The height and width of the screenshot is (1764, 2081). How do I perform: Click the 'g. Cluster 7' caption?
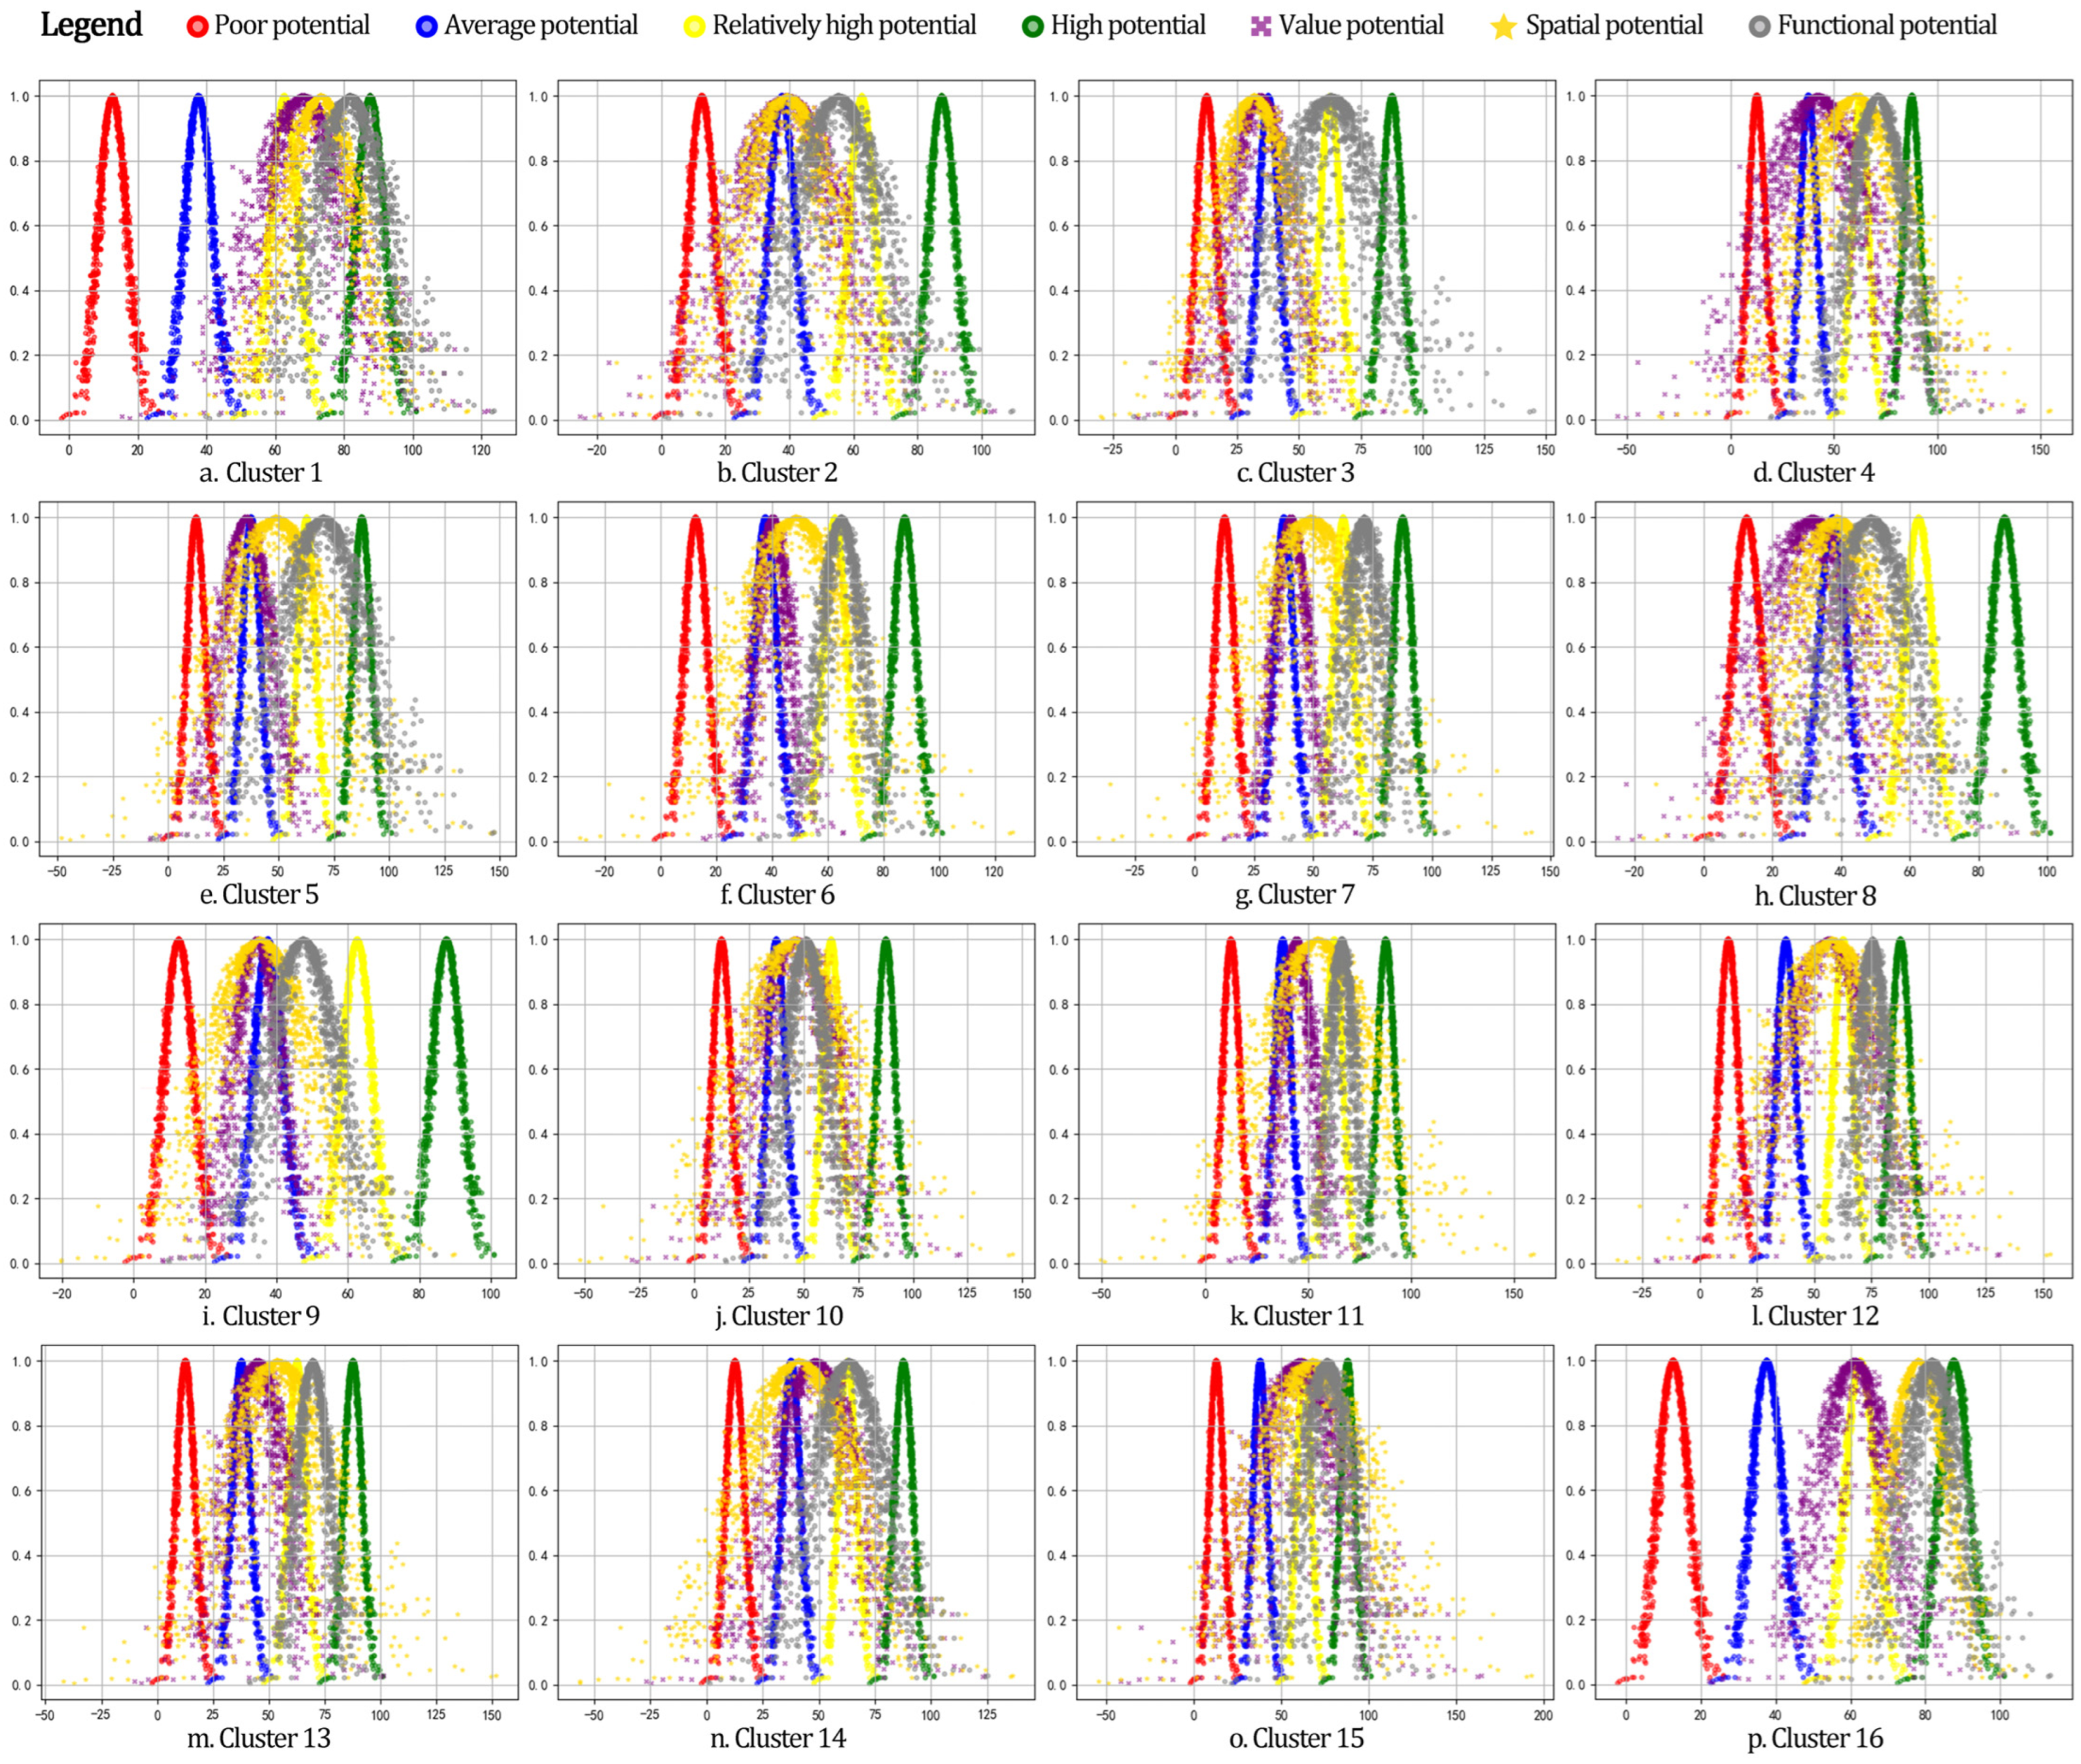tap(1295, 895)
